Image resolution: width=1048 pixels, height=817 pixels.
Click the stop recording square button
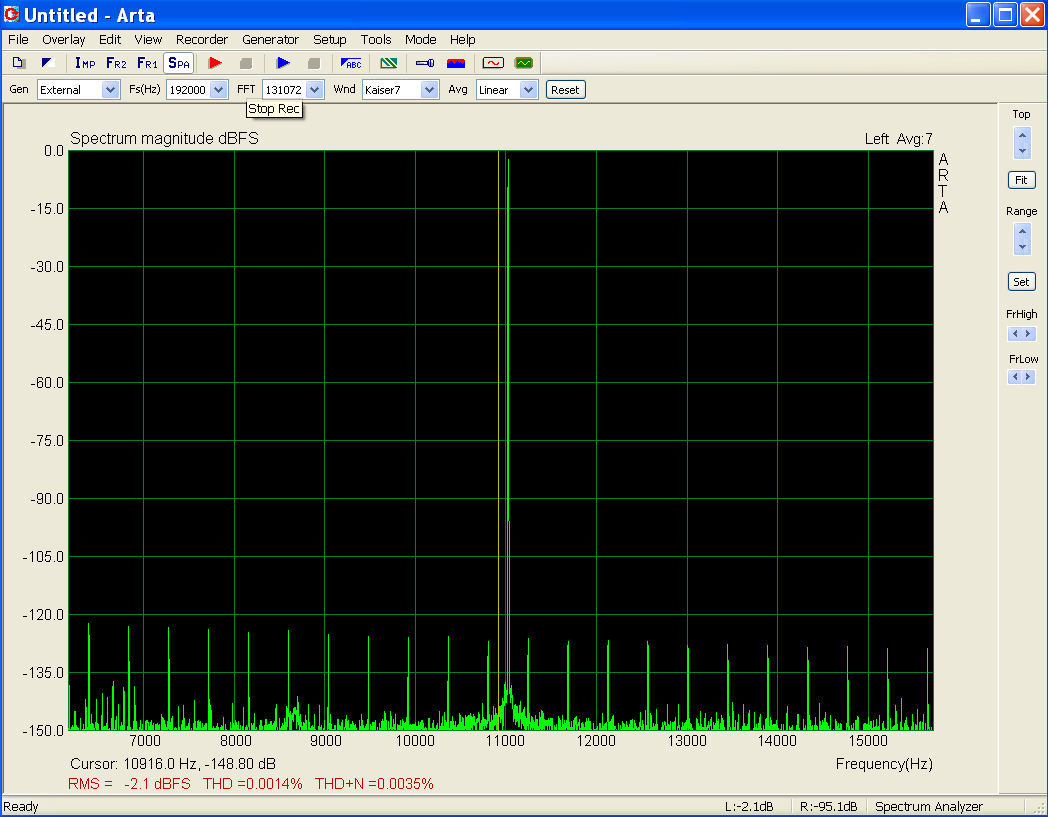(x=246, y=63)
